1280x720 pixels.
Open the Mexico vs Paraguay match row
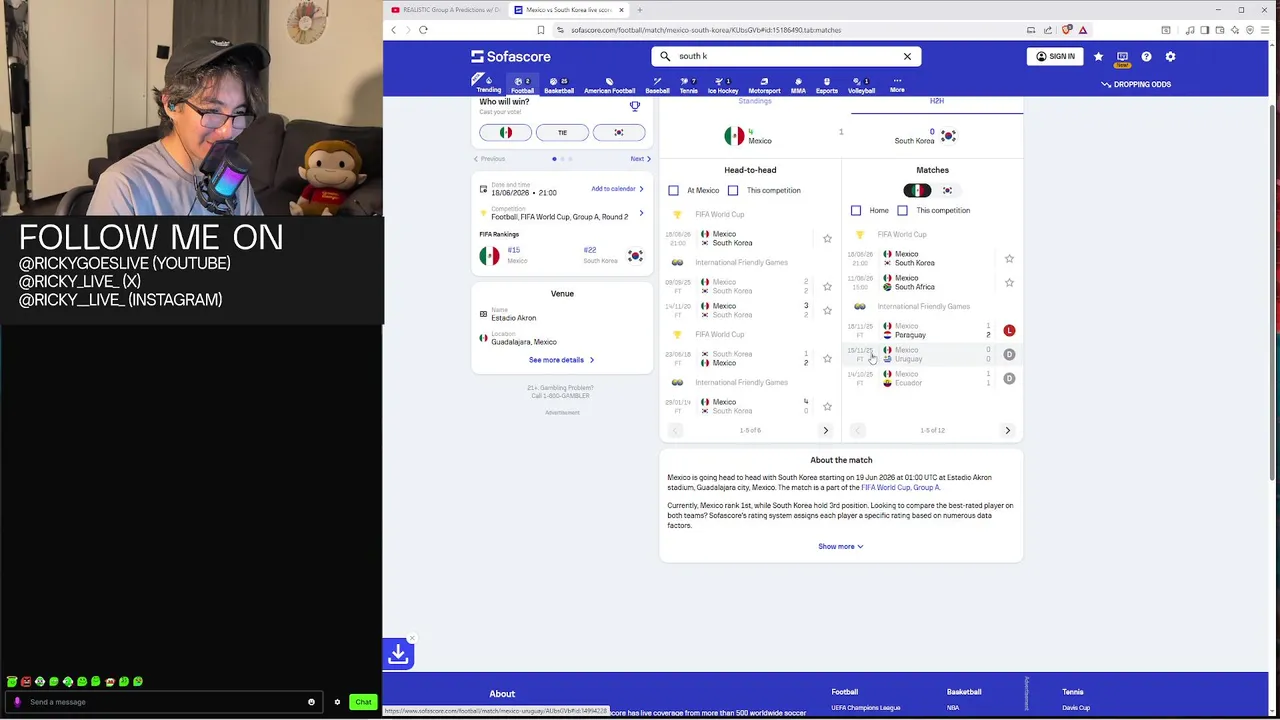pyautogui.click(x=932, y=331)
